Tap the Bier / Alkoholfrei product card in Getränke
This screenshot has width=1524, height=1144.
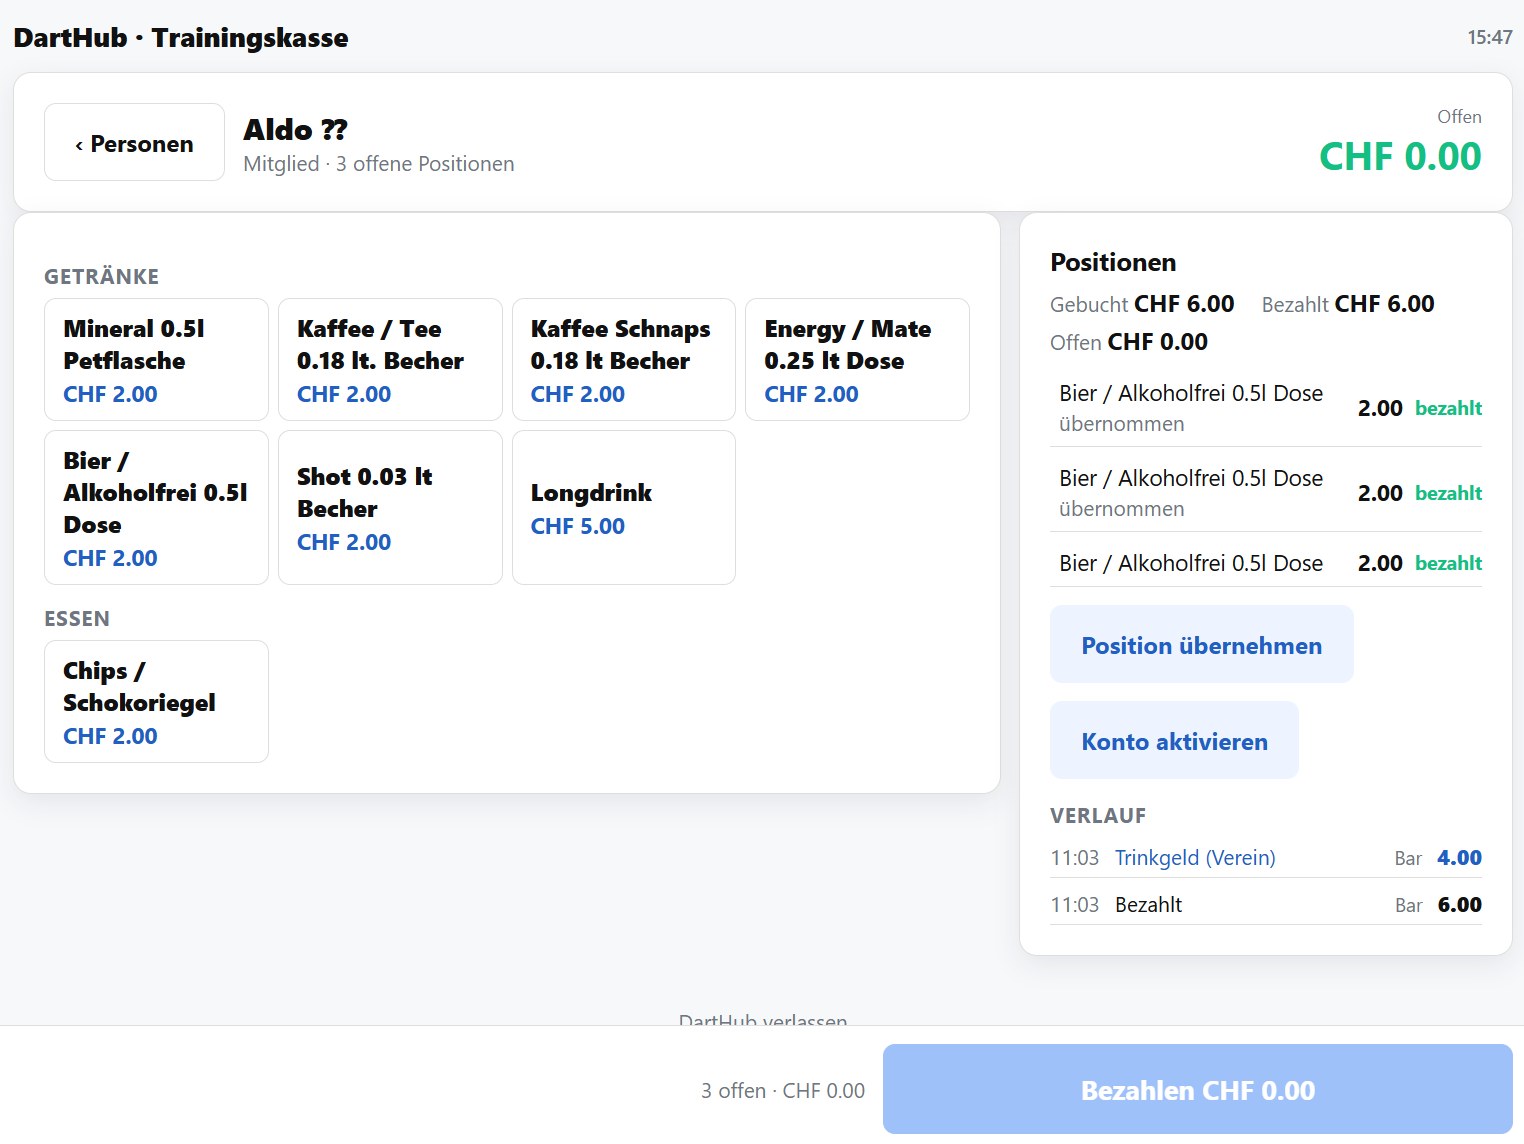click(156, 507)
